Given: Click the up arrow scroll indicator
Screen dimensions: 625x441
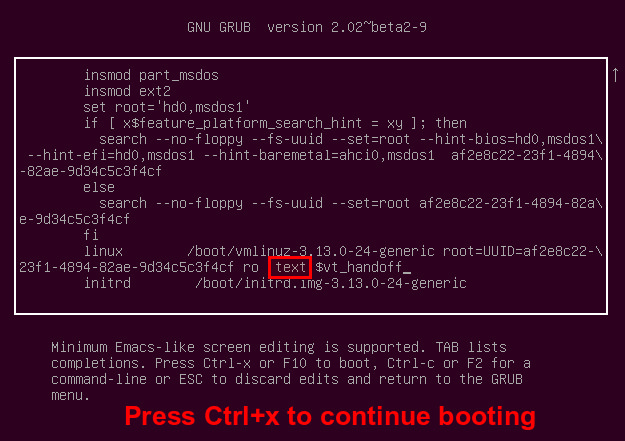Looking at the screenshot, I should pos(615,75).
